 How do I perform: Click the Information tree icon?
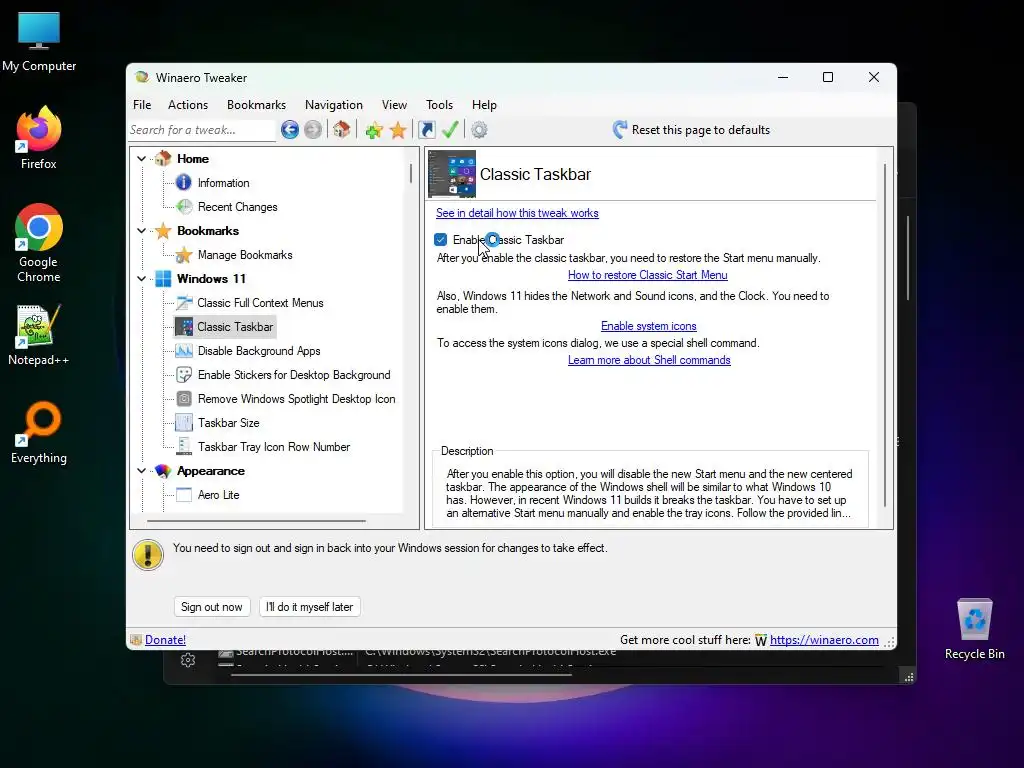pyautogui.click(x=184, y=183)
